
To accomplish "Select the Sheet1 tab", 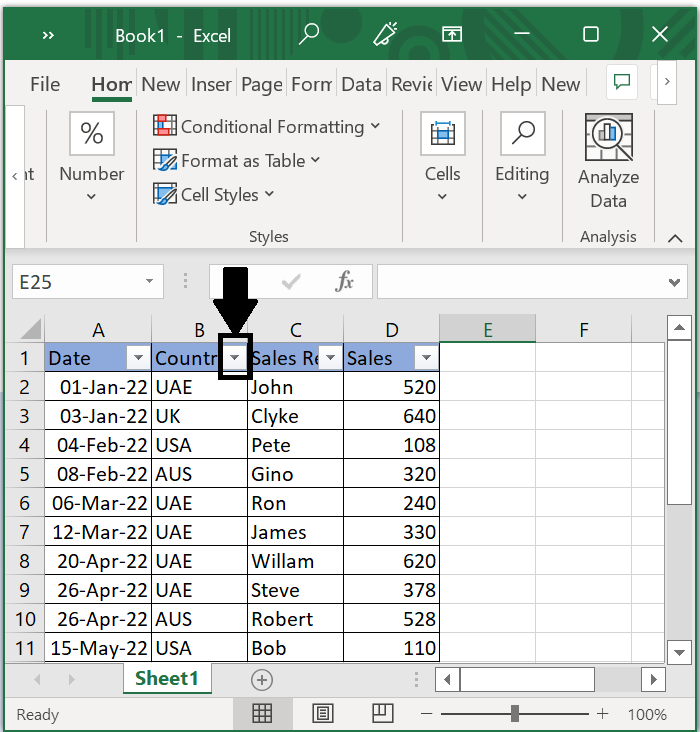I will pos(167,678).
